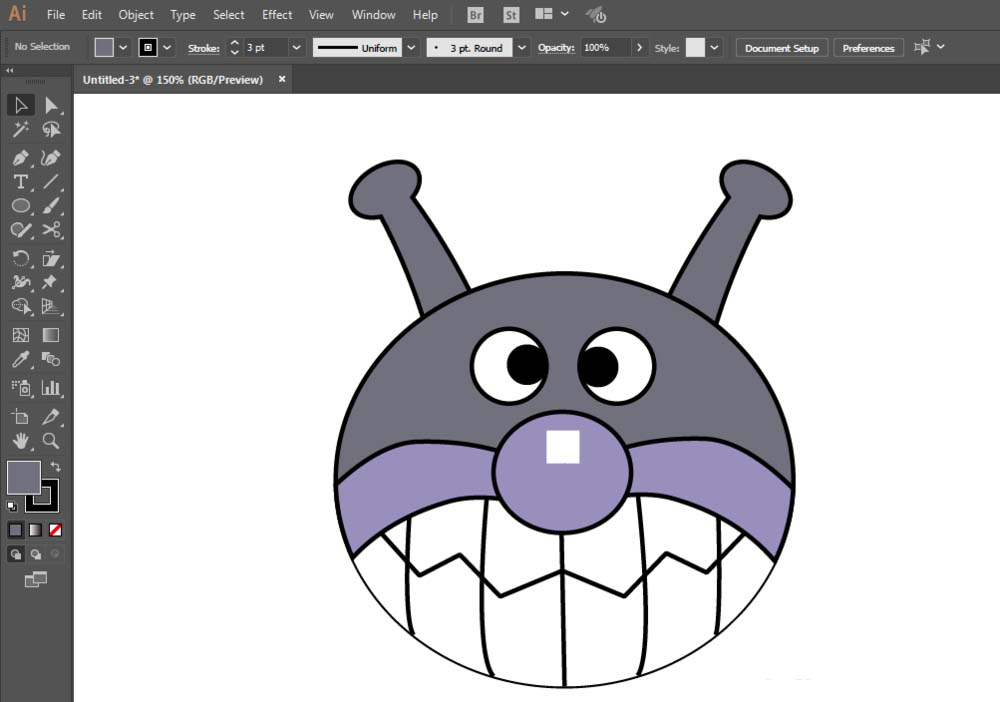Select the Pen tool
Viewport: 1000px width, 702px height.
pyautogui.click(x=20, y=158)
